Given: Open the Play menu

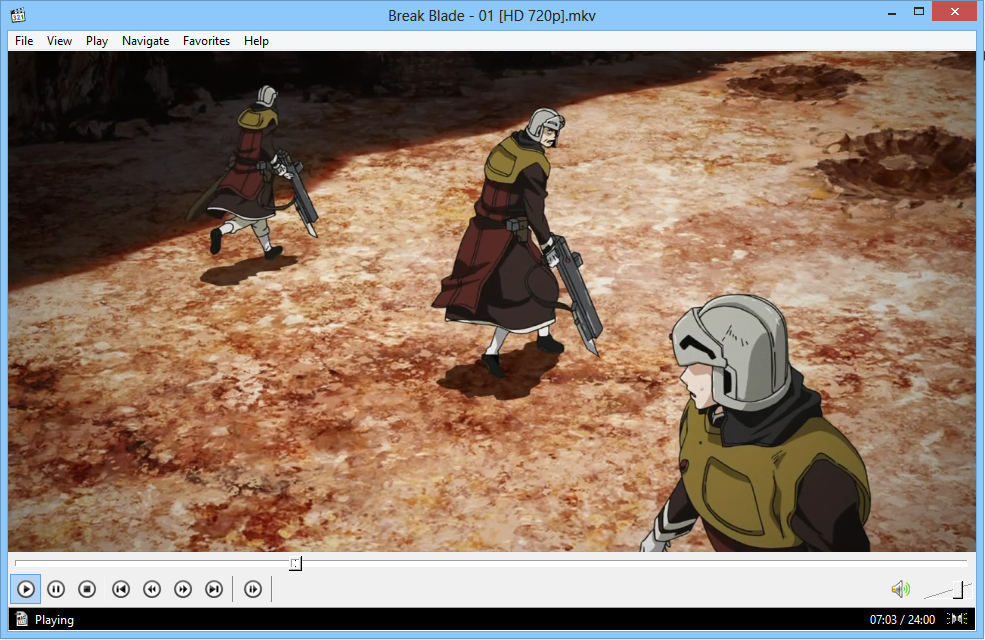Looking at the screenshot, I should coord(97,41).
